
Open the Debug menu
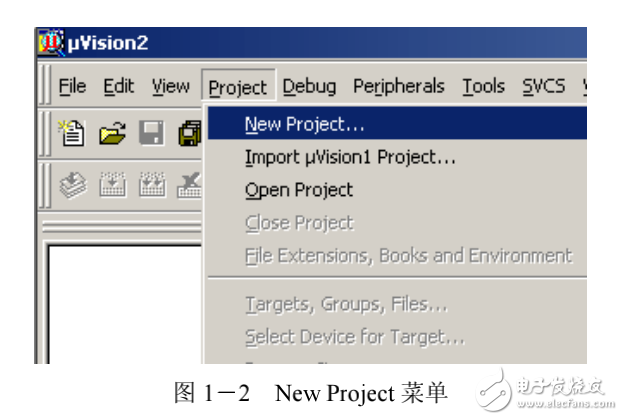309,87
